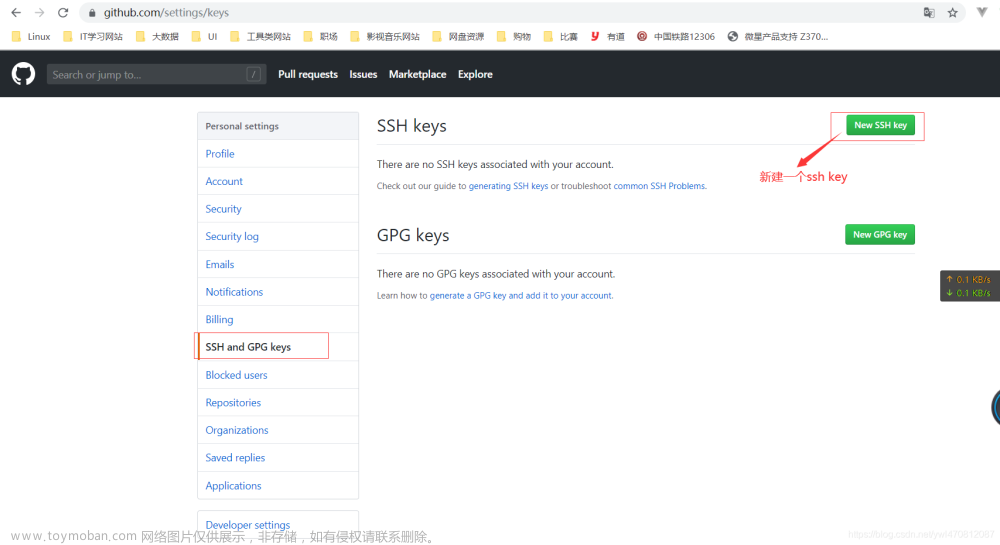Click the New SSH key button
The width and height of the screenshot is (1000, 545).
click(880, 125)
